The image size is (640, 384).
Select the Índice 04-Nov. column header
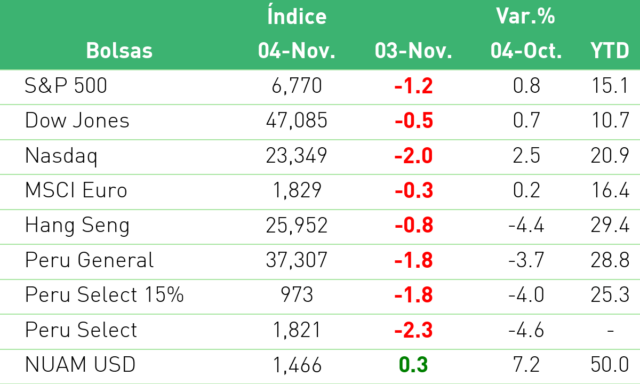297,33
